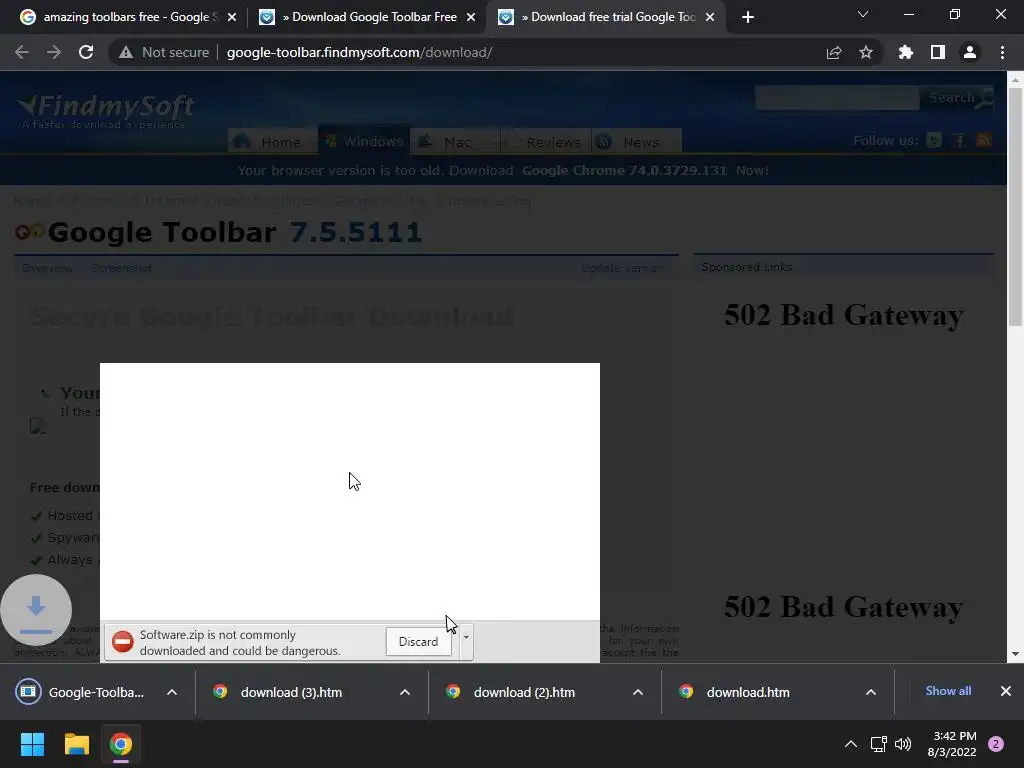Show hidden system tray icons
This screenshot has height=768, width=1024.
(851, 744)
